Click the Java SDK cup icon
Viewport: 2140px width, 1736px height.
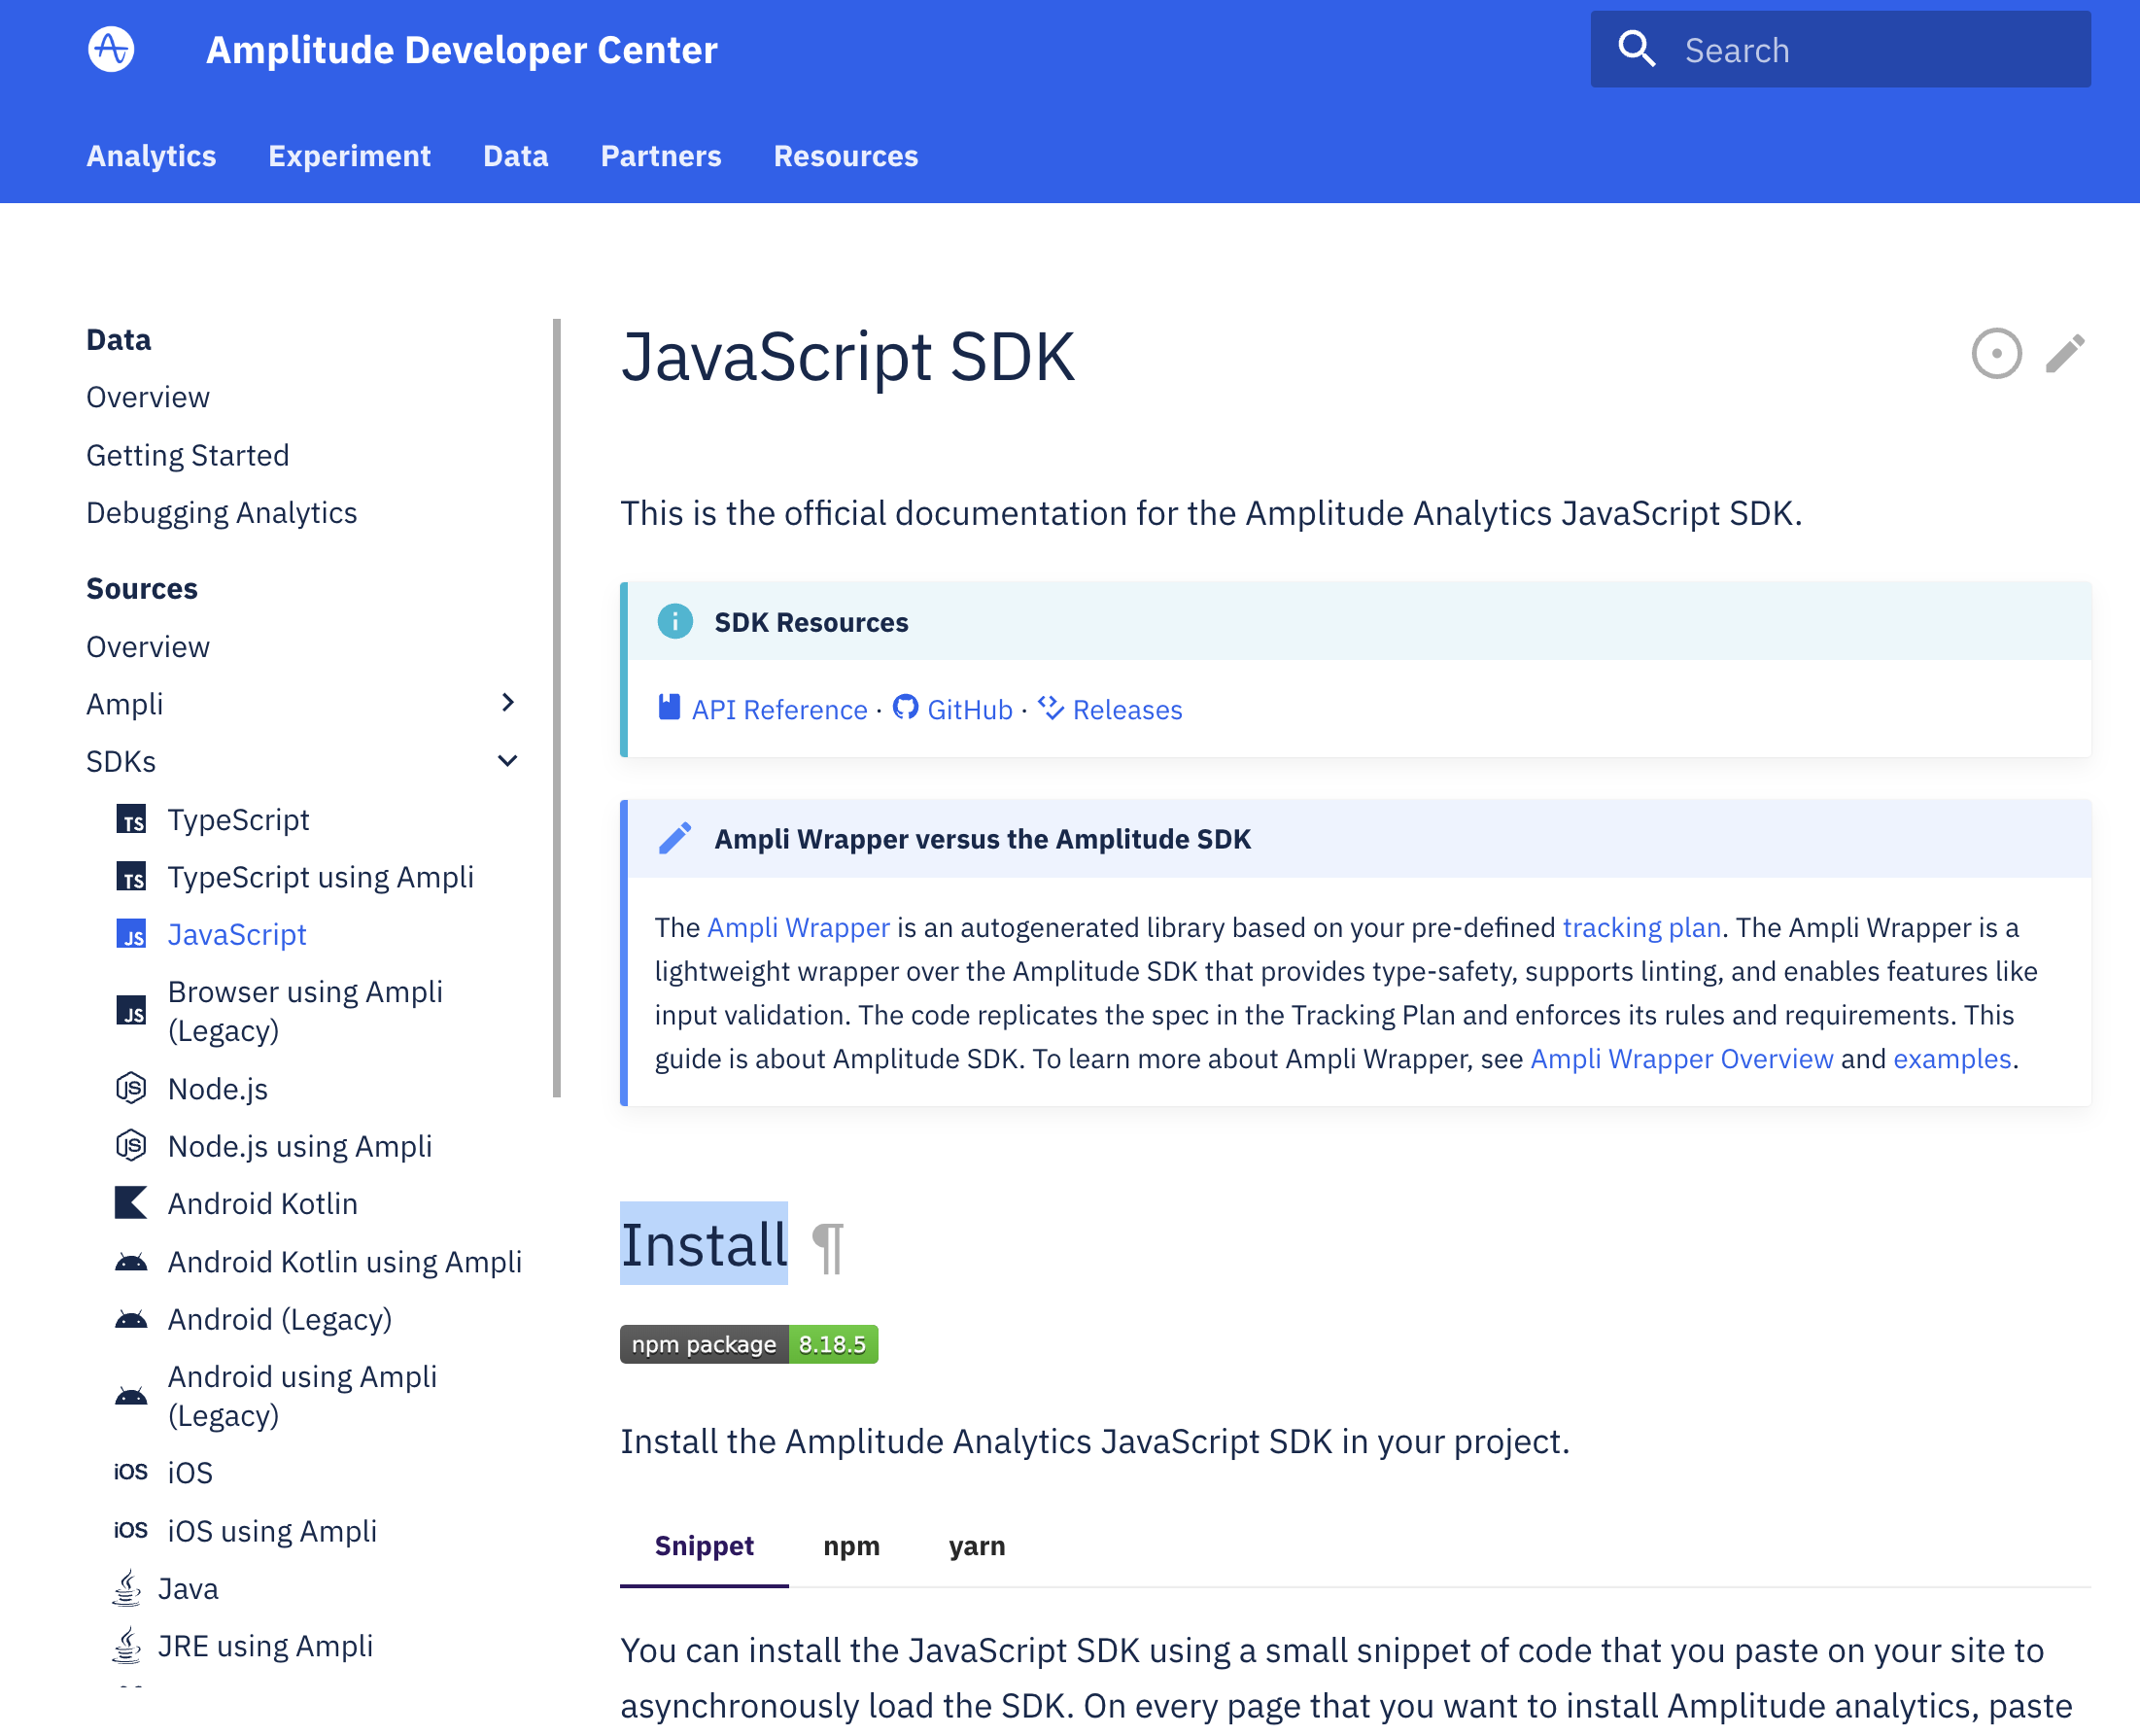coord(127,1588)
